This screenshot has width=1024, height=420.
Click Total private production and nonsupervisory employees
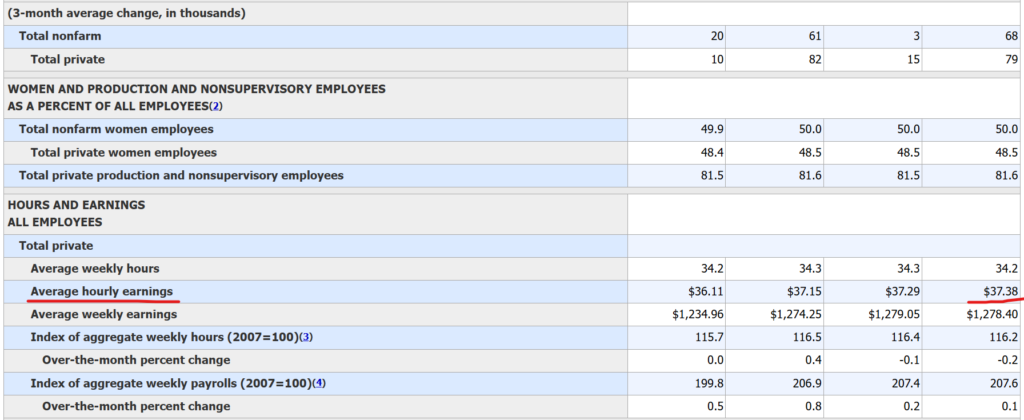(x=181, y=175)
